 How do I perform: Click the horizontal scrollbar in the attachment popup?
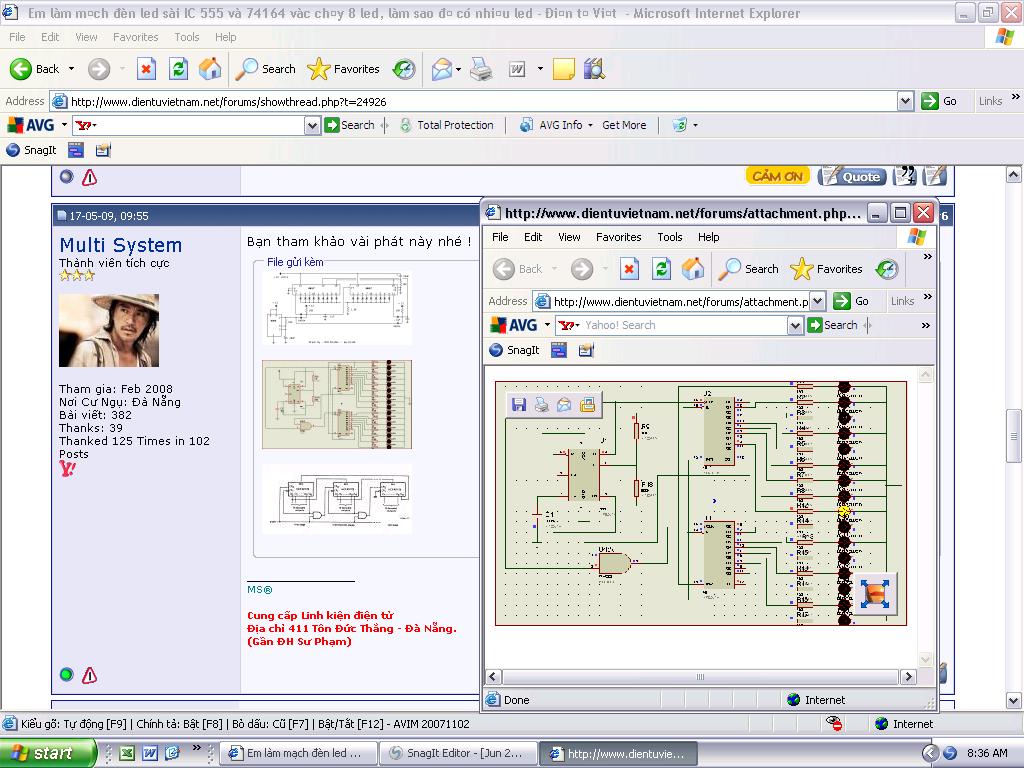click(700, 677)
